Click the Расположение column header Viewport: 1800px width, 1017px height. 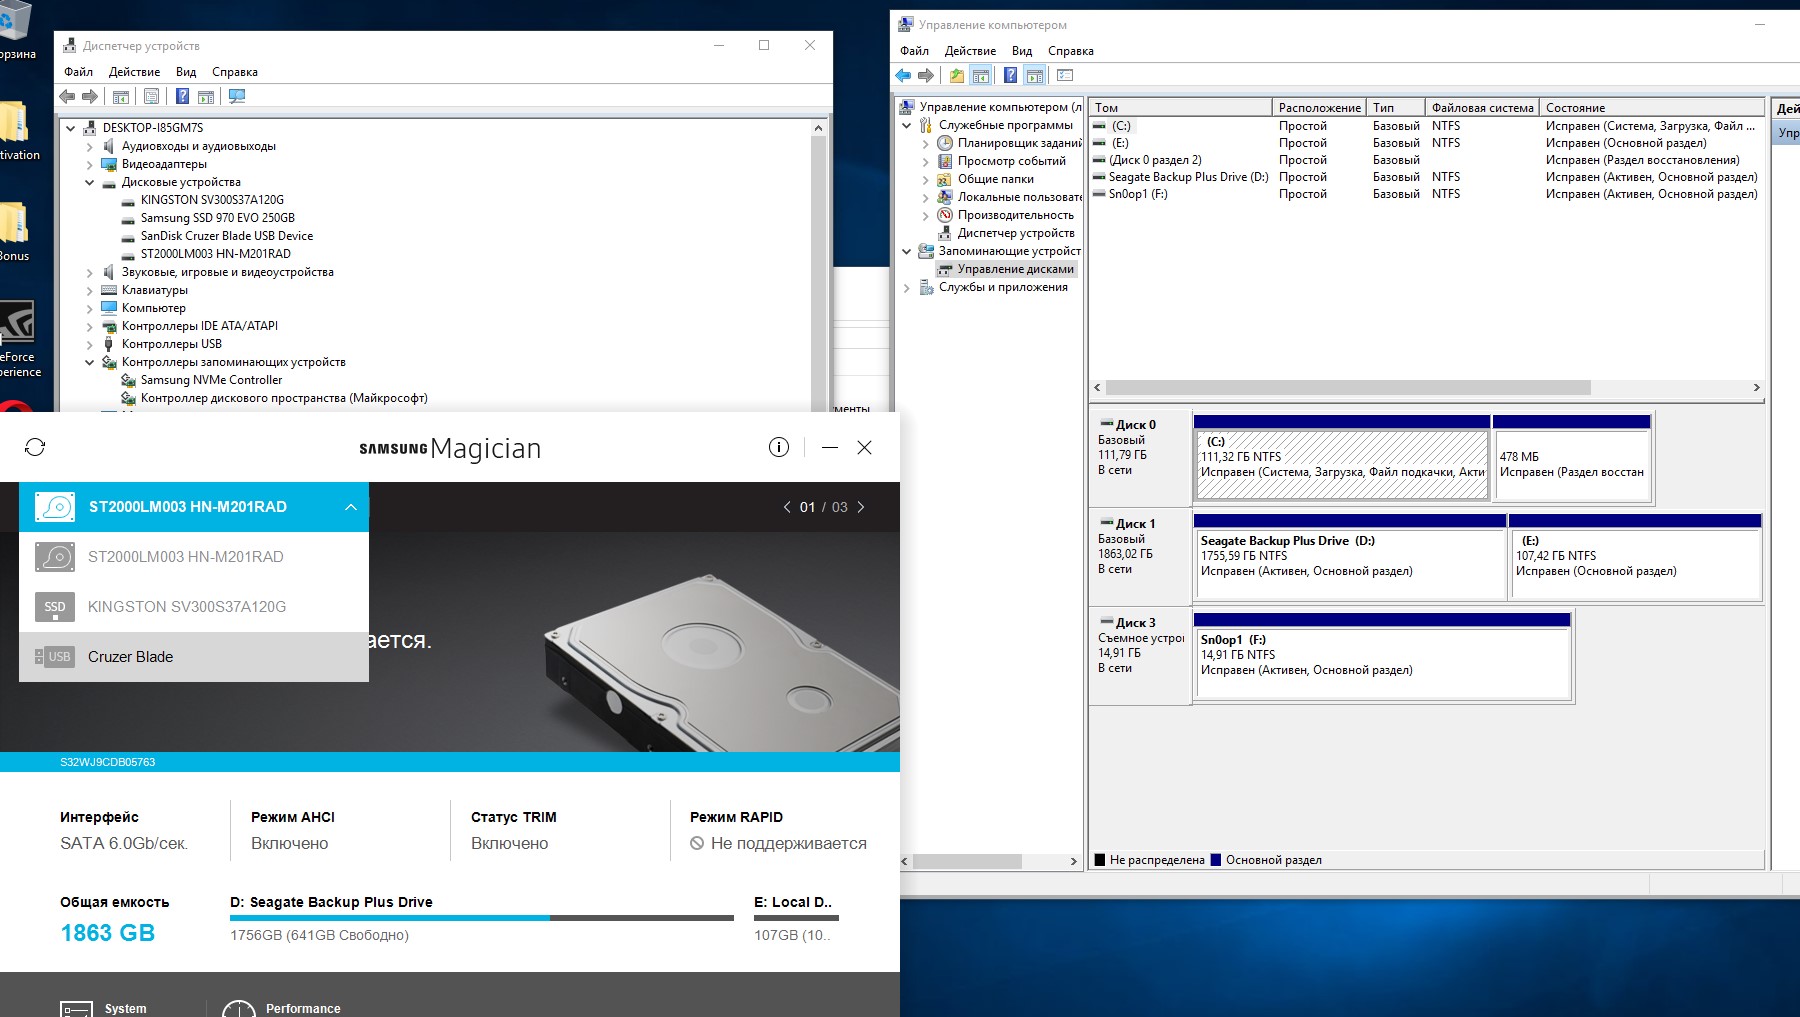1320,107
